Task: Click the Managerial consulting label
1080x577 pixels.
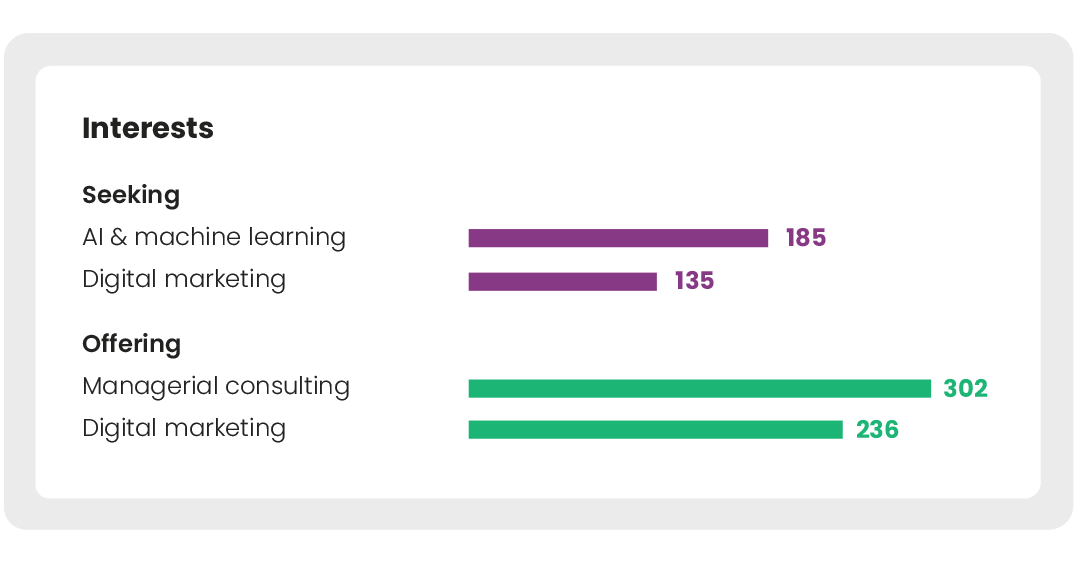Action: point(216,386)
